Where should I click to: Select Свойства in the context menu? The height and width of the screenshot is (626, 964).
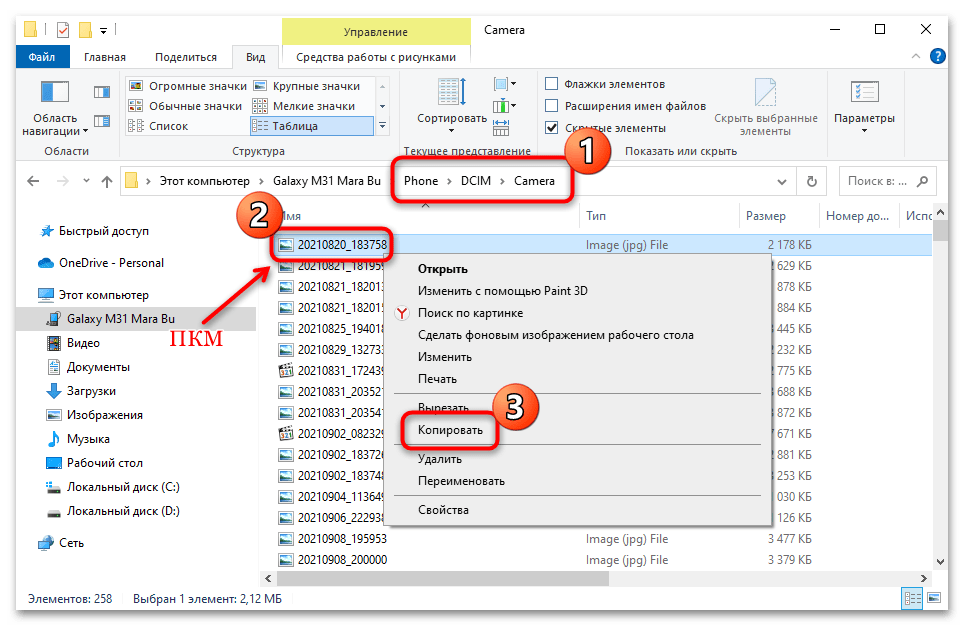coord(443,510)
